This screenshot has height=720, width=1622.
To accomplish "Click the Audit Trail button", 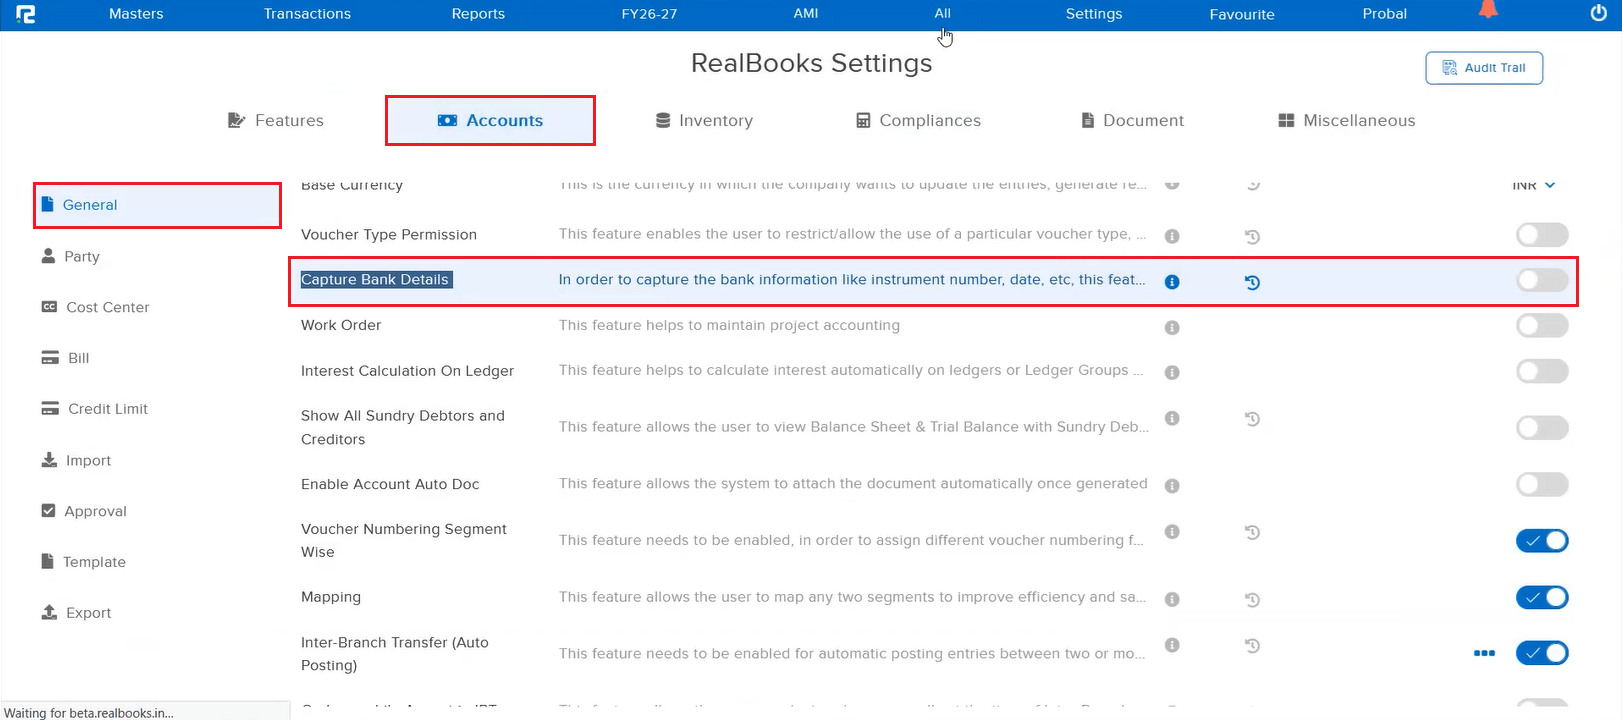I will (1484, 68).
